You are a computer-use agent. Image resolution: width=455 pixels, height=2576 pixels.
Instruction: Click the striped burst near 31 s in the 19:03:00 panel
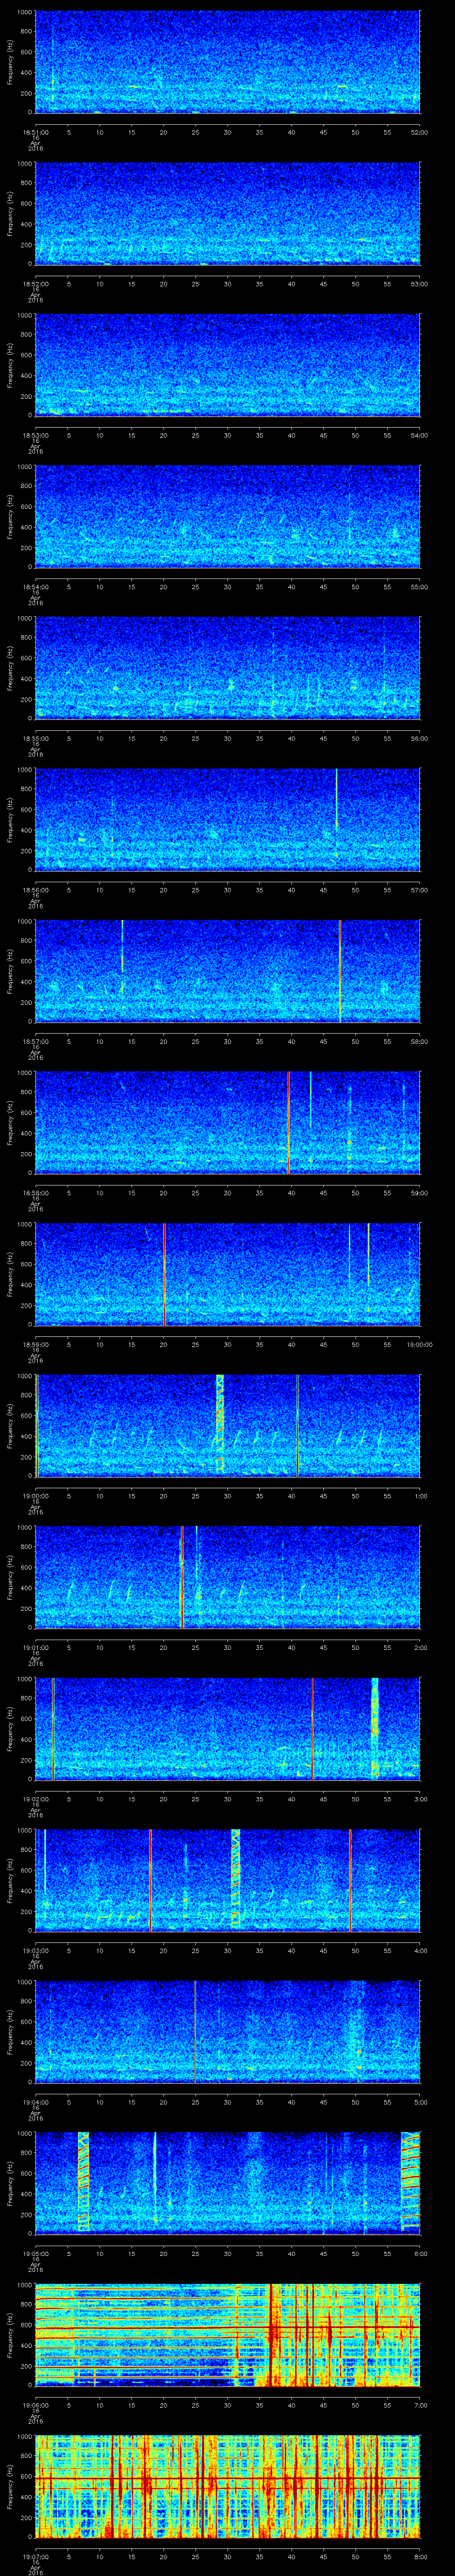pos(236,1880)
